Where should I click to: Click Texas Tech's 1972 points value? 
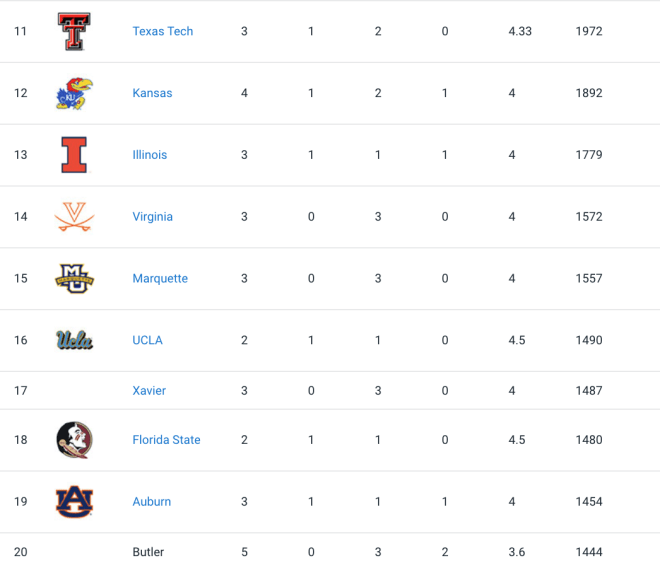pos(589,31)
